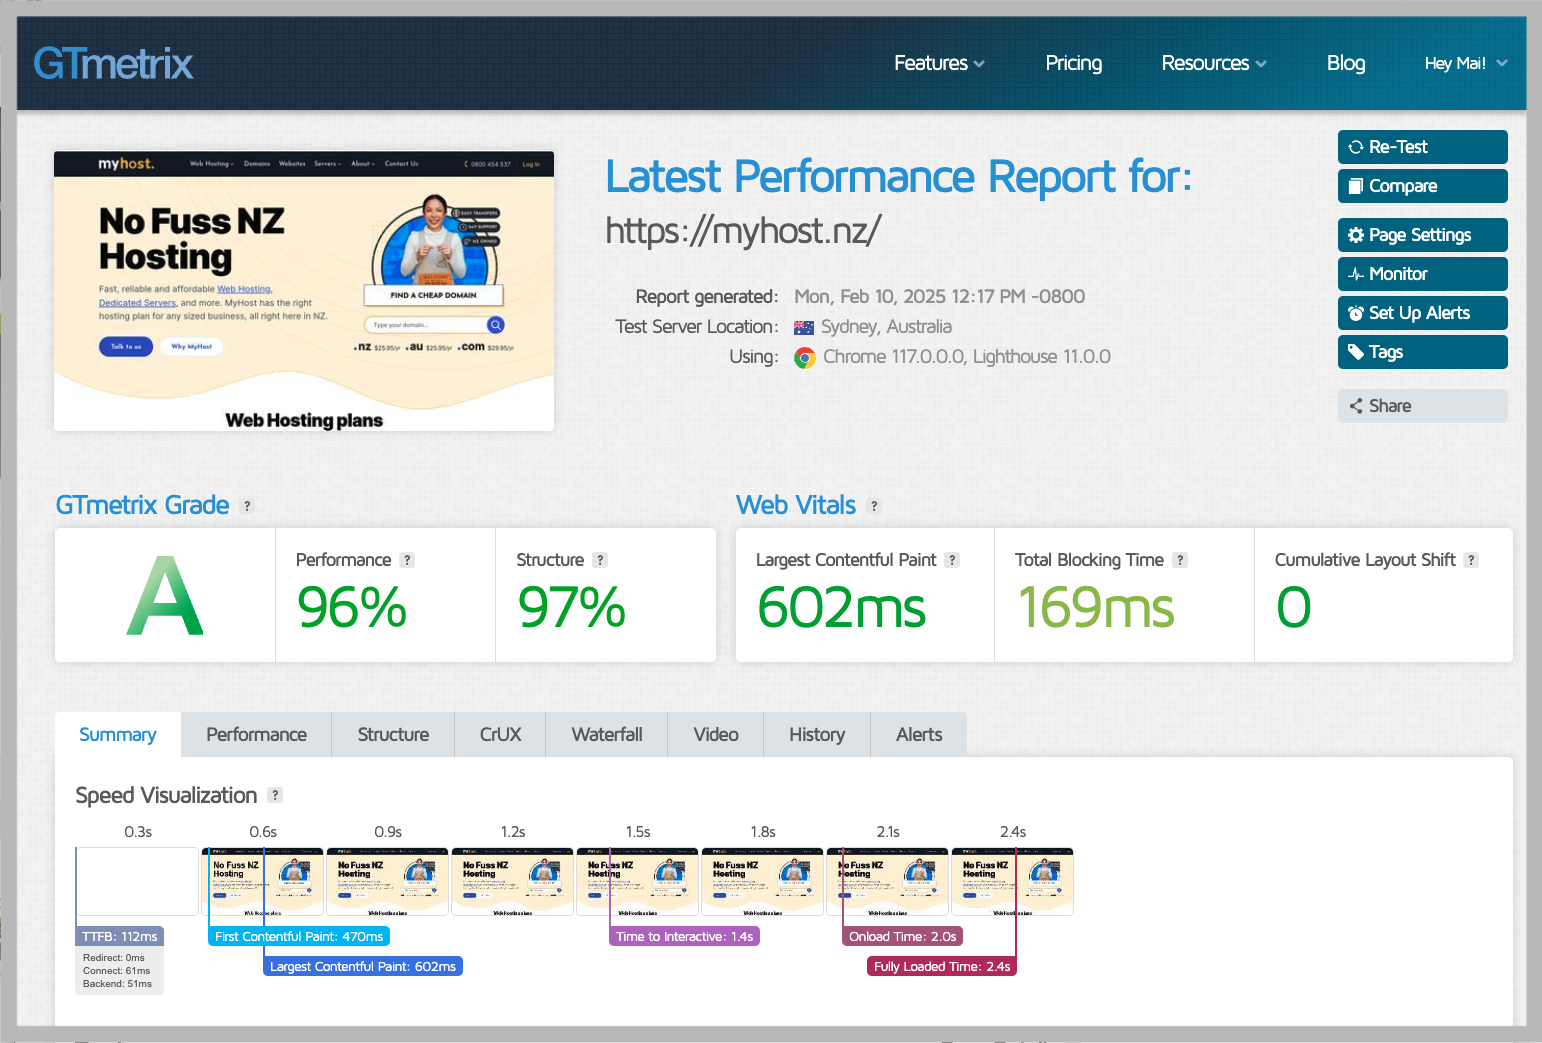The width and height of the screenshot is (1542, 1043).
Task: Click the Set Up Alerts button
Action: 1422,313
